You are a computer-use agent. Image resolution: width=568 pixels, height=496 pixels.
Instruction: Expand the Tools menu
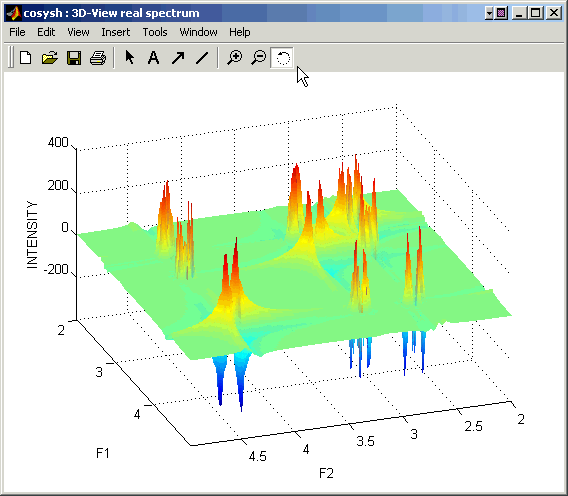pos(155,32)
